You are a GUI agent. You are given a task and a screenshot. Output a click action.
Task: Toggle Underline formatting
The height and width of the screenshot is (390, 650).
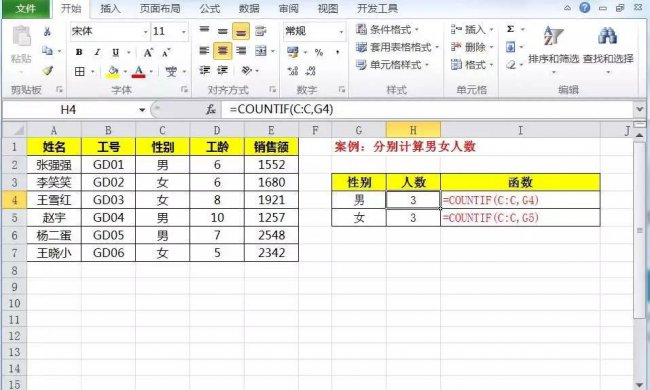coord(116,52)
